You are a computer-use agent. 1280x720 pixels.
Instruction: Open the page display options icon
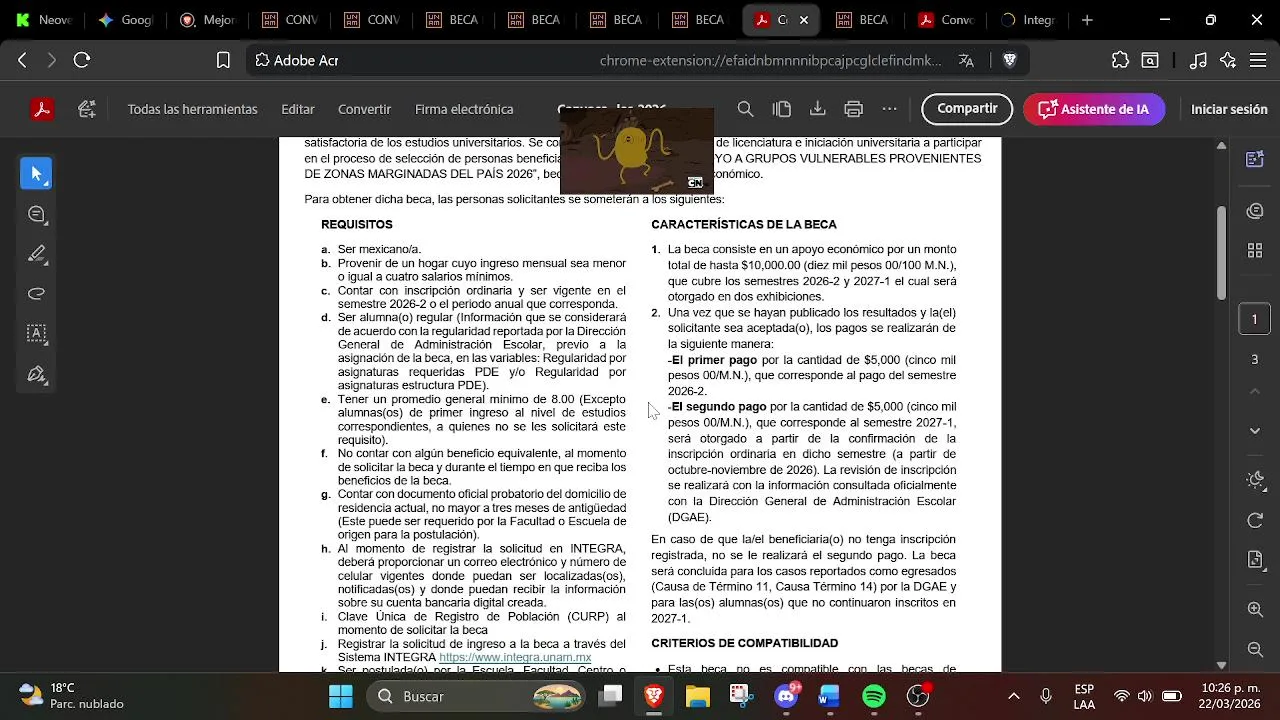[x=1255, y=560]
